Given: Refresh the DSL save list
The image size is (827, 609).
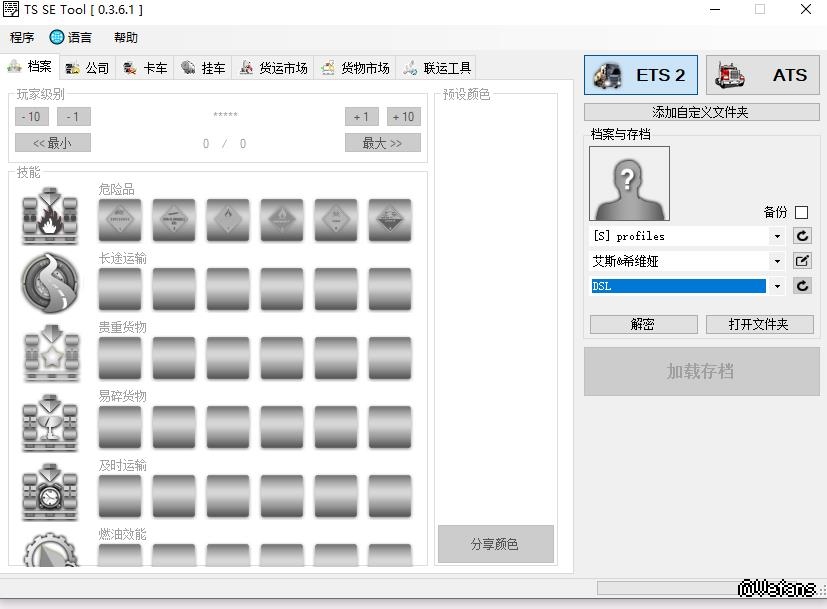Looking at the screenshot, I should coord(802,286).
